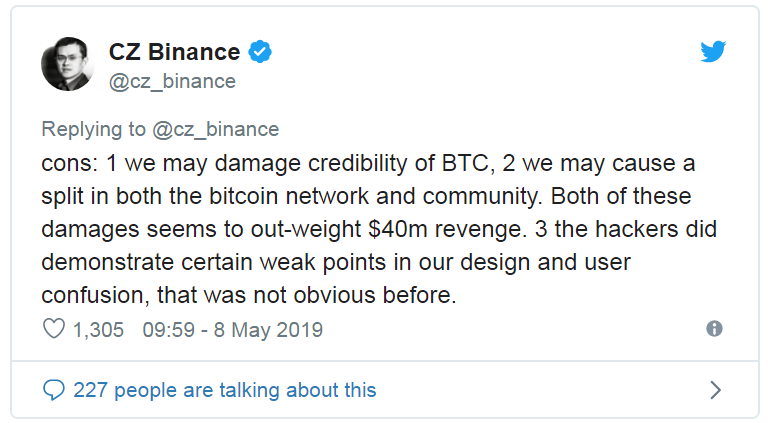Open the @cz_binance handle below the name
Image resolution: width=768 pixels, height=423 pixels.
point(171,81)
